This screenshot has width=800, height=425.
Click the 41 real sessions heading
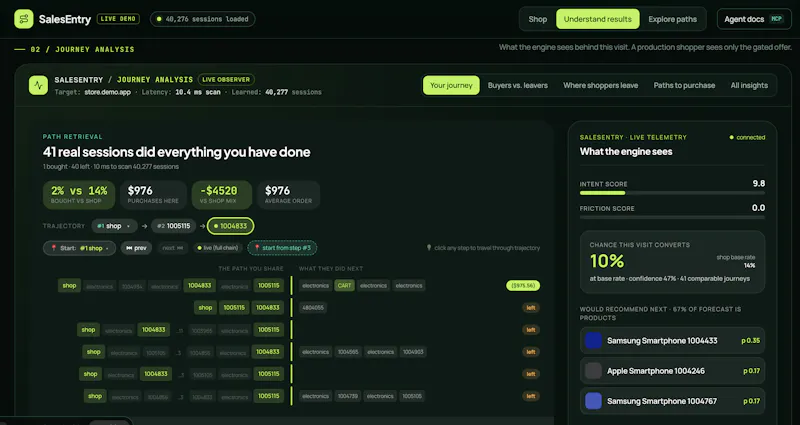tap(177, 152)
